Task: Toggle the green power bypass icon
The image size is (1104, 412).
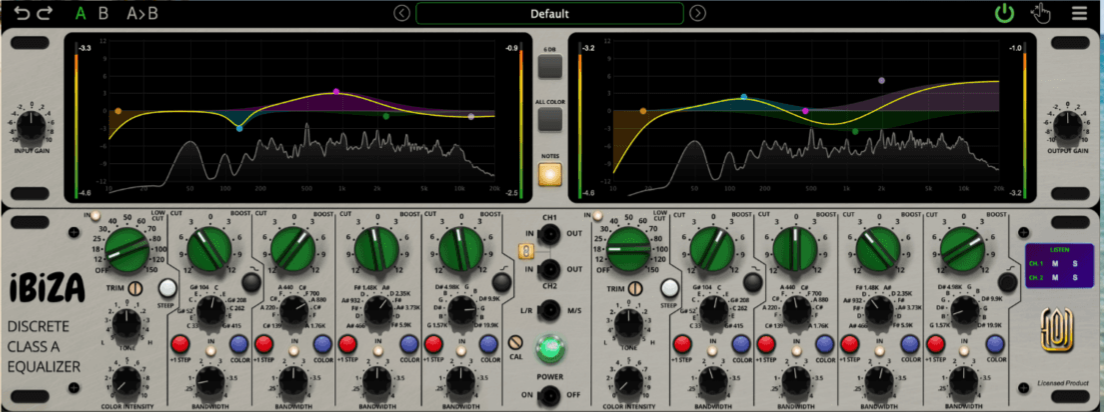Action: pos(1003,13)
